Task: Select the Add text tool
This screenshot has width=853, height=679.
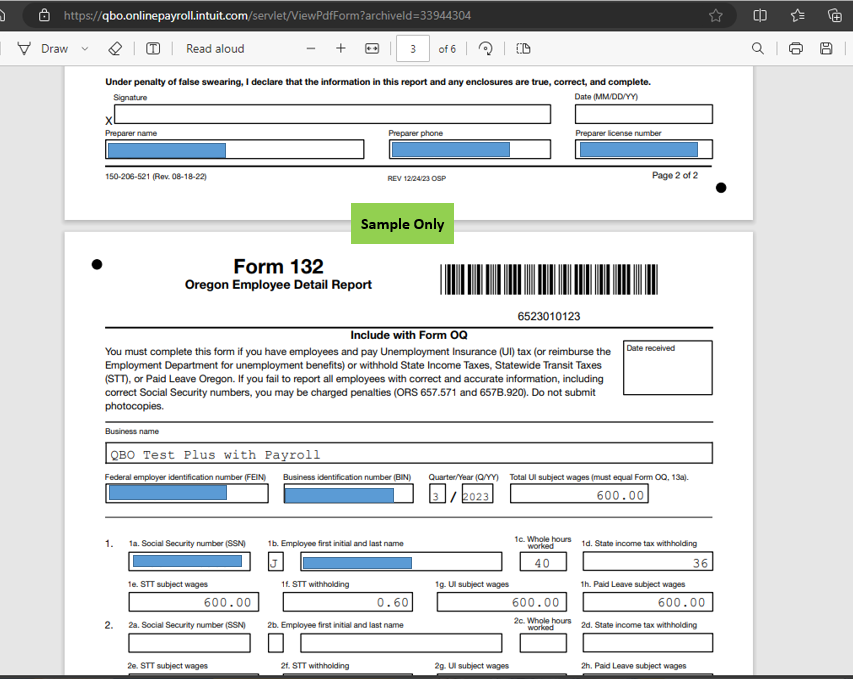Action: [153, 48]
